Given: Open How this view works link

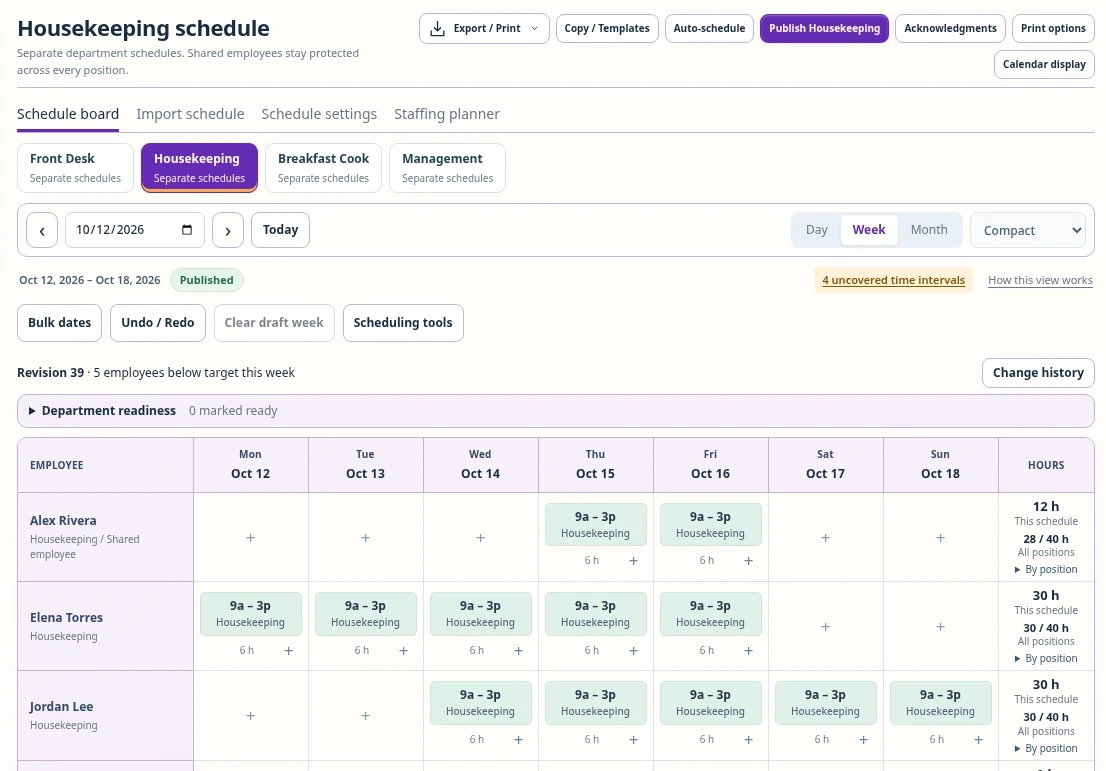Looking at the screenshot, I should pyautogui.click(x=1040, y=280).
